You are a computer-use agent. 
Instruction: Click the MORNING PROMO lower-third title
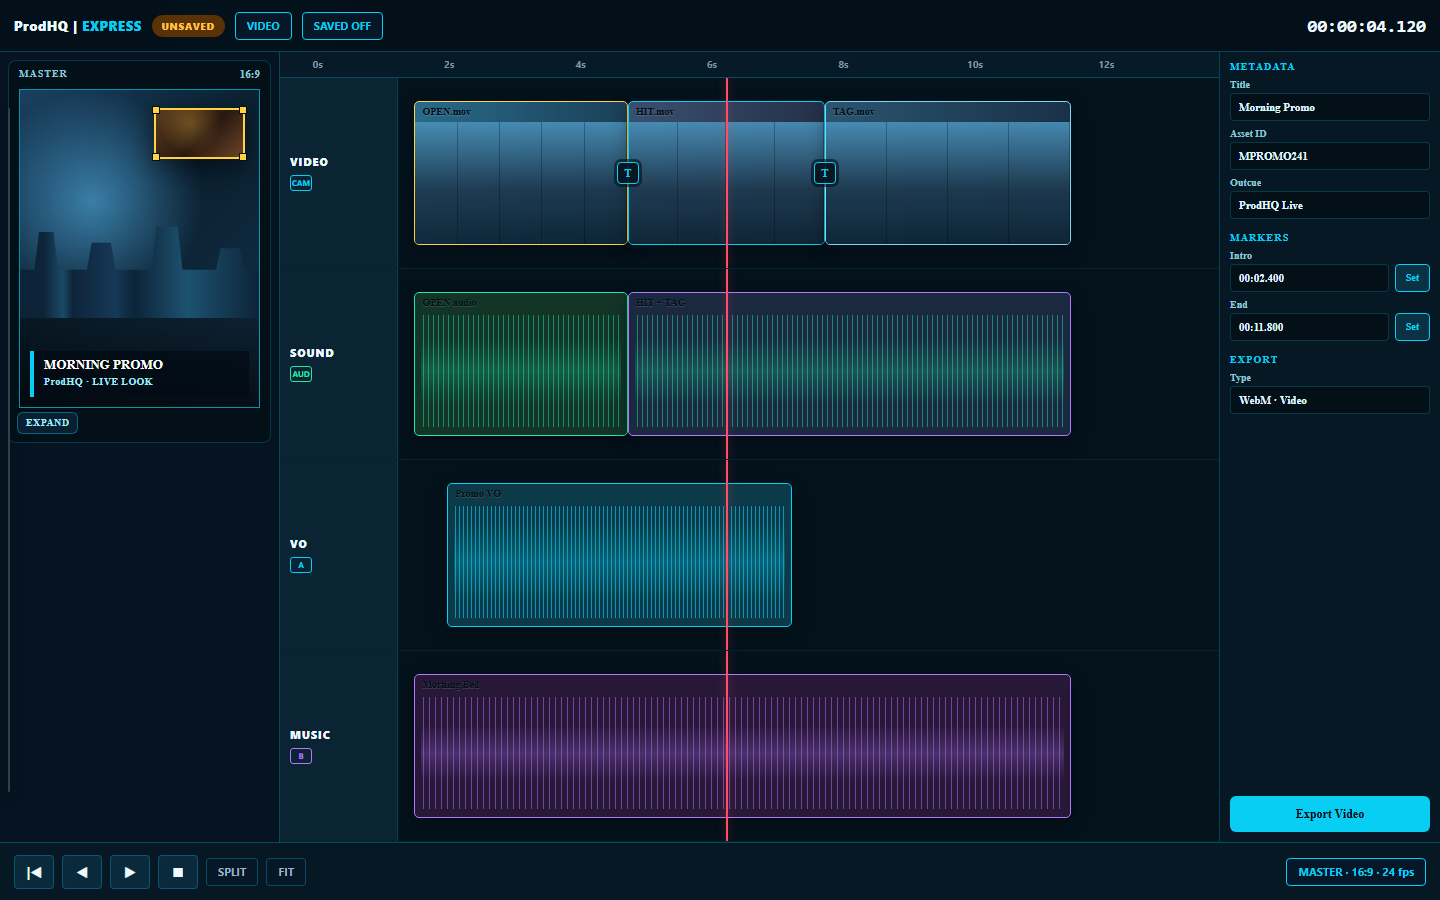(x=103, y=365)
